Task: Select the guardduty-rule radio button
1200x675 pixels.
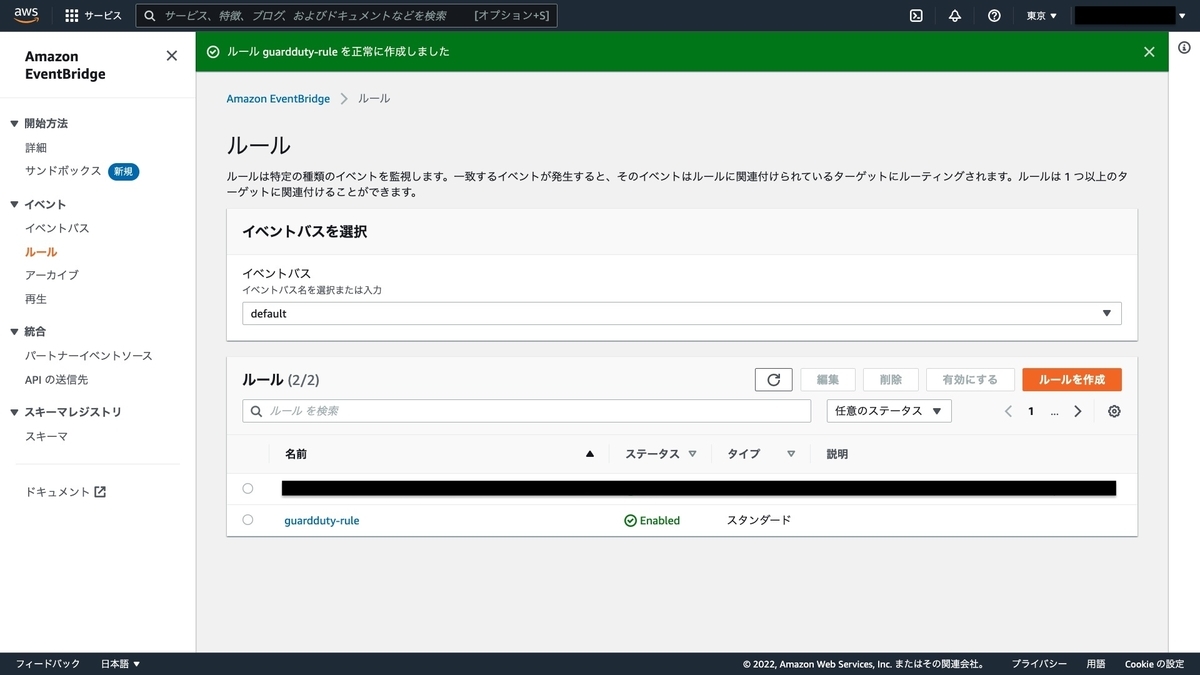Action: click(248, 520)
